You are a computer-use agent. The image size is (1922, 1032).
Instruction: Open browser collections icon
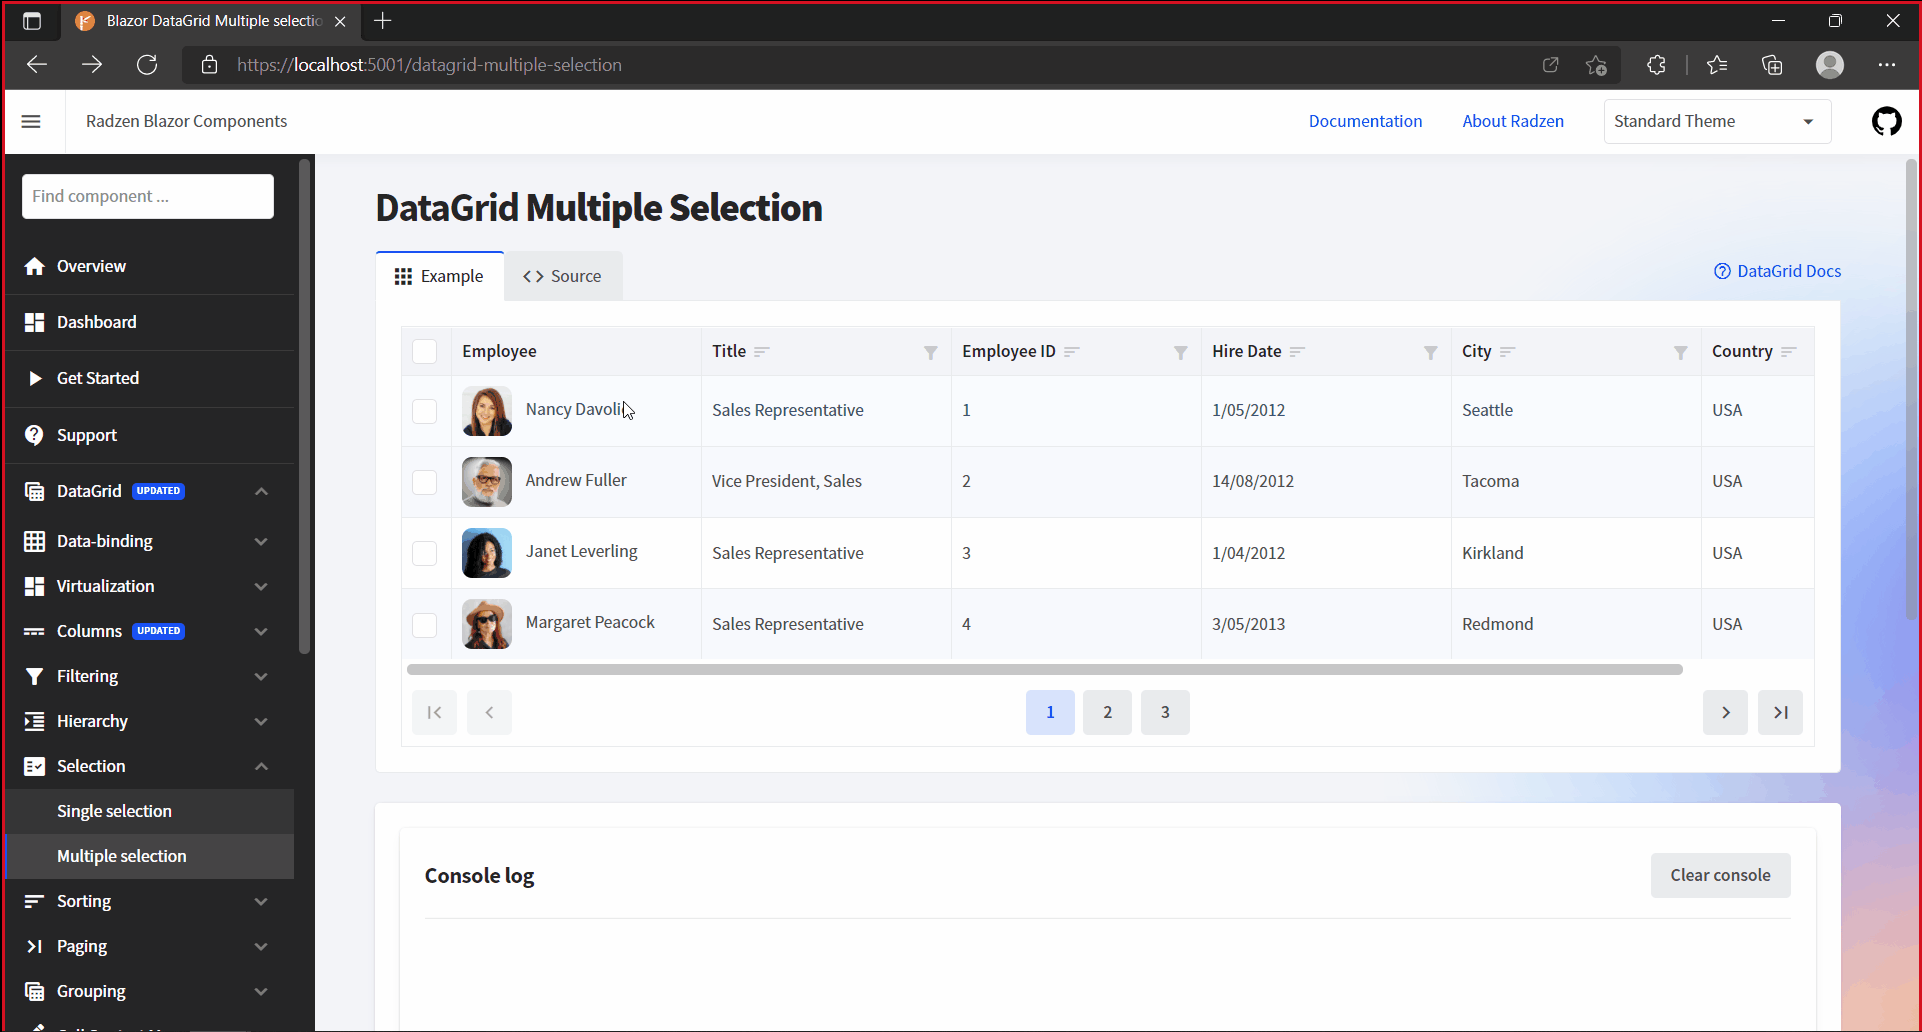tap(1772, 65)
